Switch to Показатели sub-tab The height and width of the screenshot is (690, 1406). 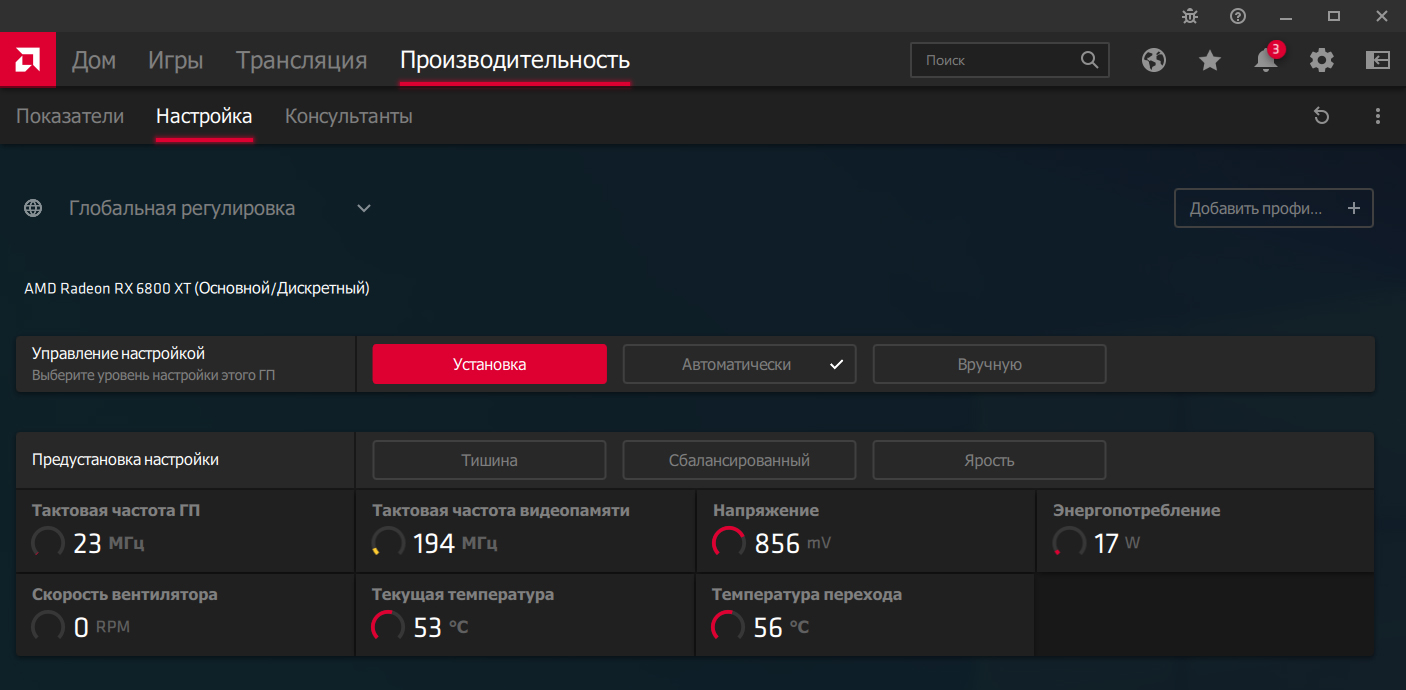(x=70, y=116)
